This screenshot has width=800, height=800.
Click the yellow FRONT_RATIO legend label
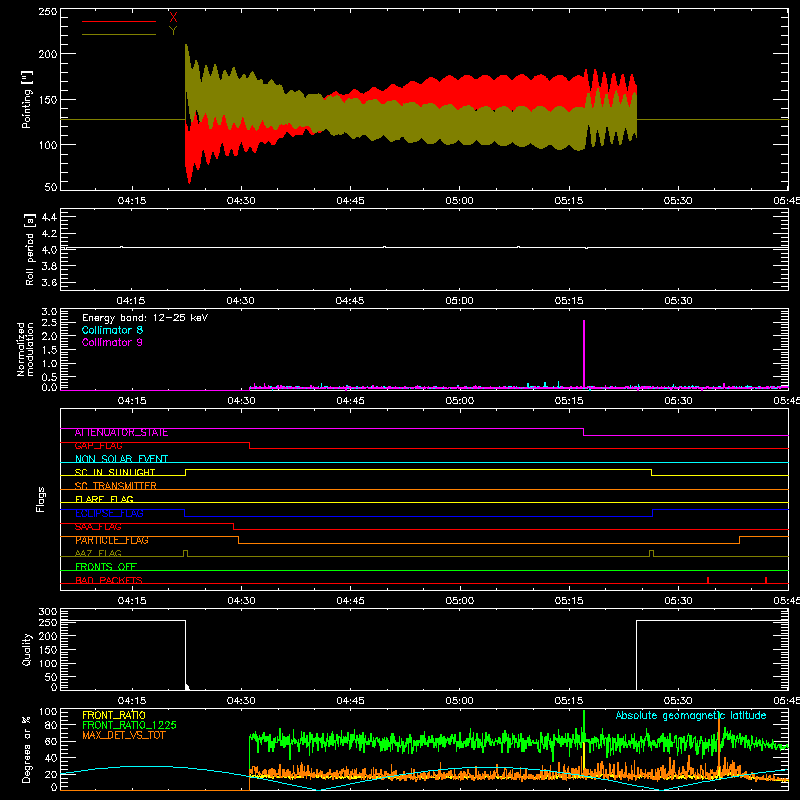(x=114, y=715)
